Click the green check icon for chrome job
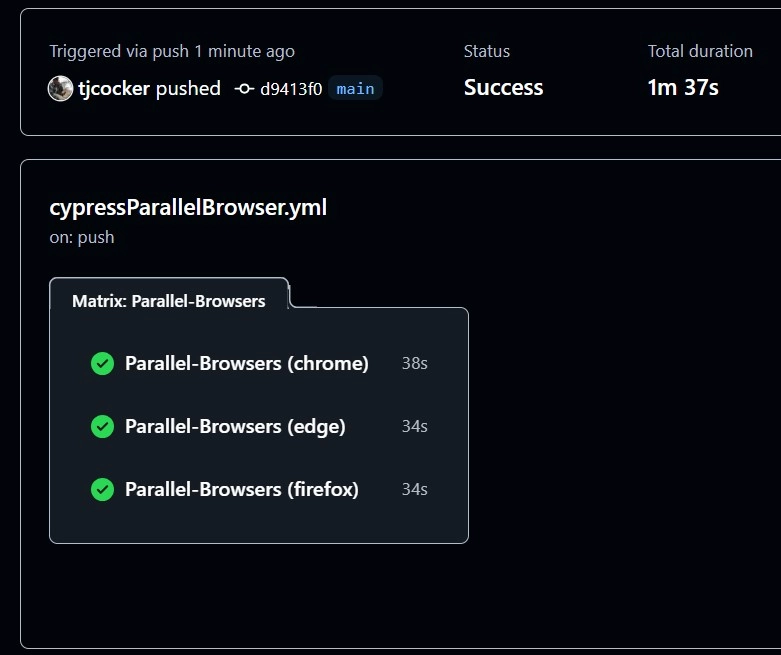The width and height of the screenshot is (781, 655). tap(102, 363)
